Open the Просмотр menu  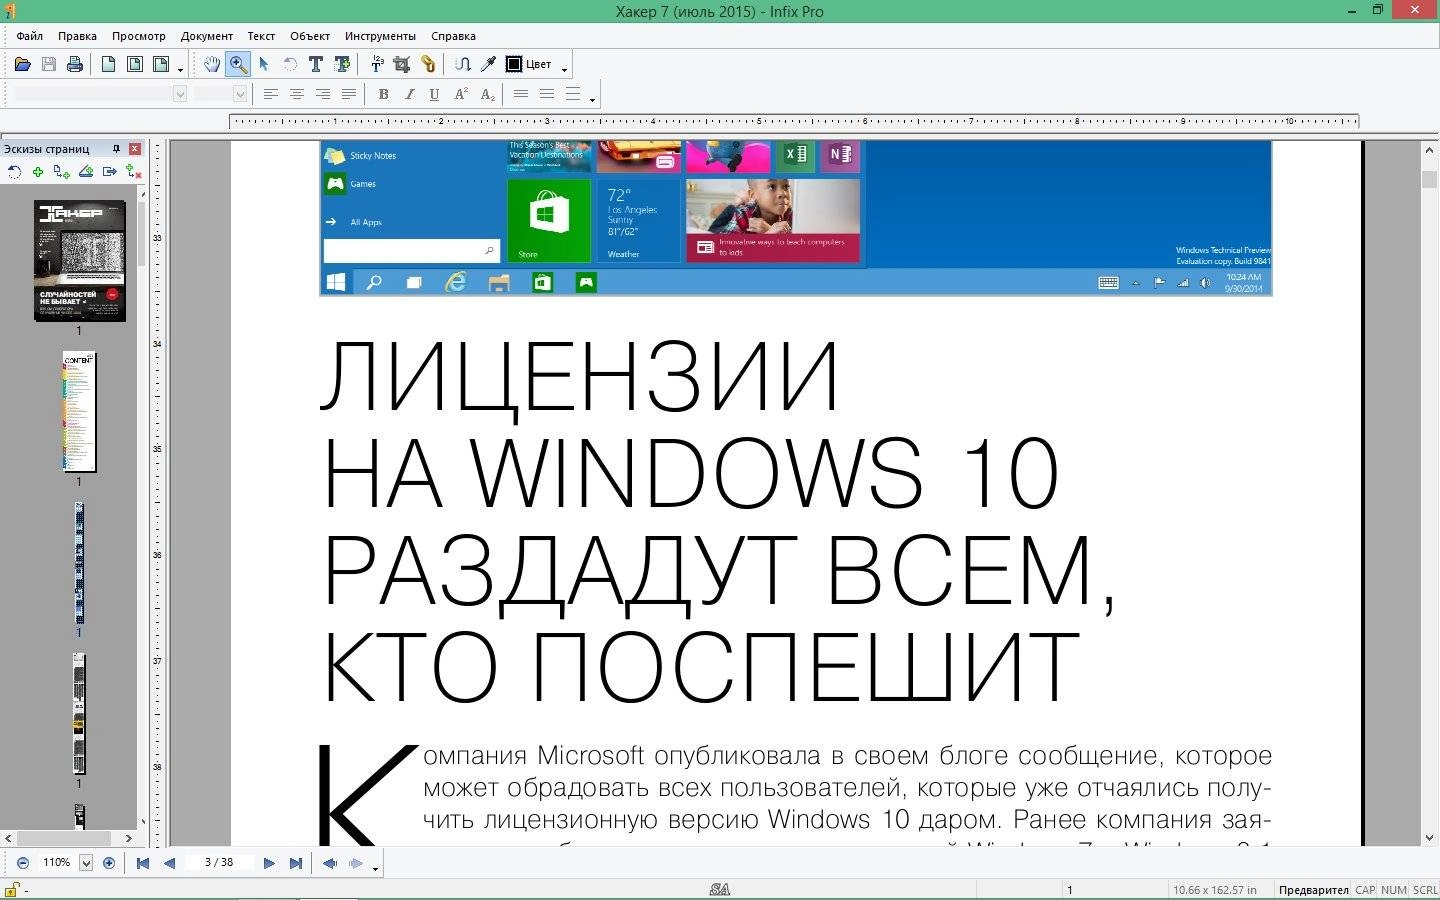pos(139,36)
